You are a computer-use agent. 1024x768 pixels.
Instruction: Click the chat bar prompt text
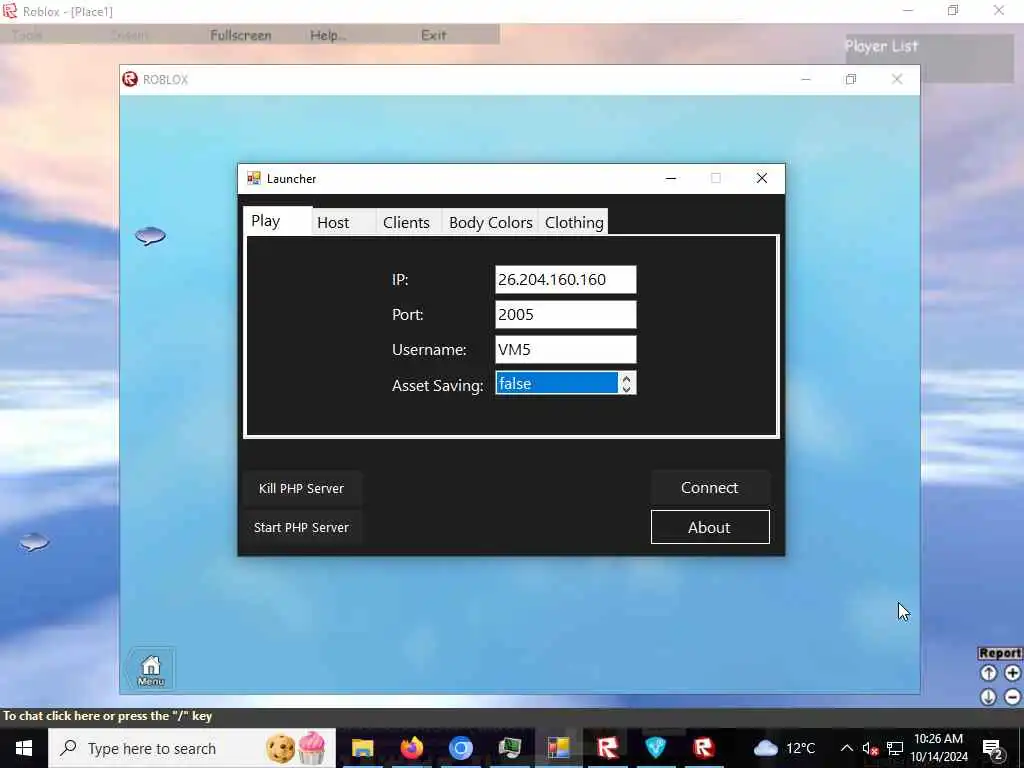108,716
